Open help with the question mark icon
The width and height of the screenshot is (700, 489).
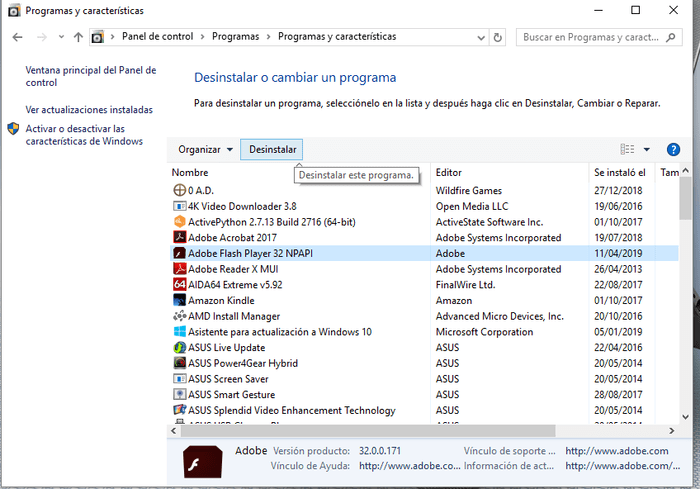click(673, 150)
